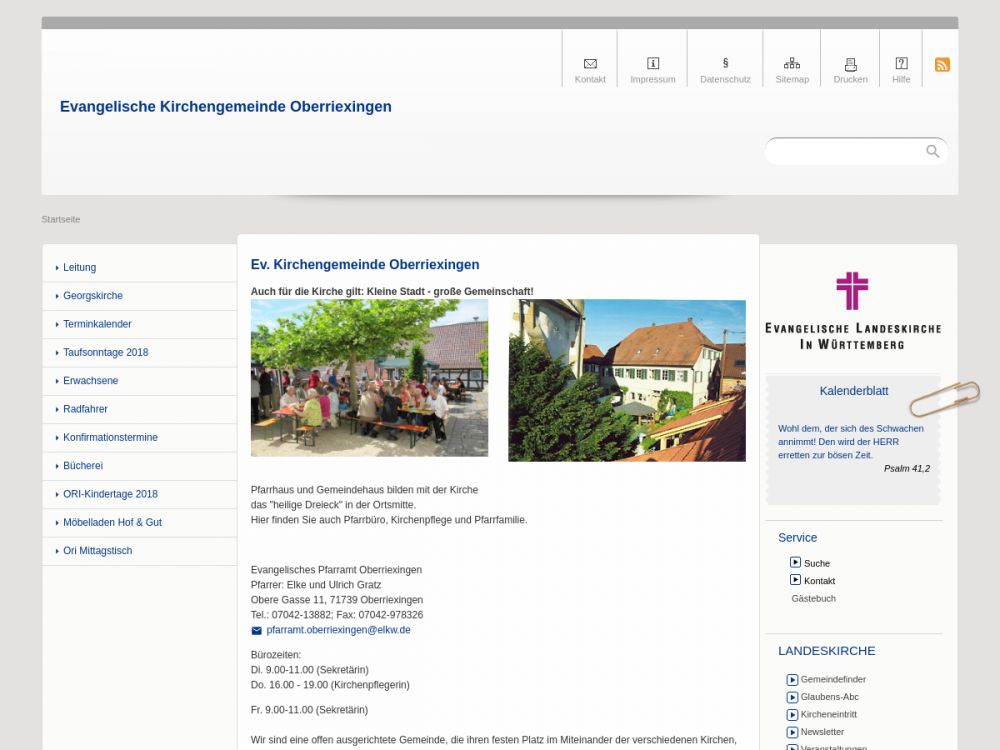Viewport: 1000px width, 750px height.
Task: Go to ORI-Kindertage 2018 page
Action: [110, 494]
